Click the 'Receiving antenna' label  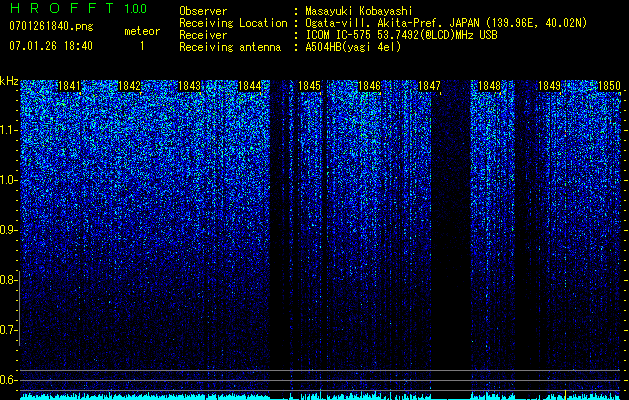point(230,47)
